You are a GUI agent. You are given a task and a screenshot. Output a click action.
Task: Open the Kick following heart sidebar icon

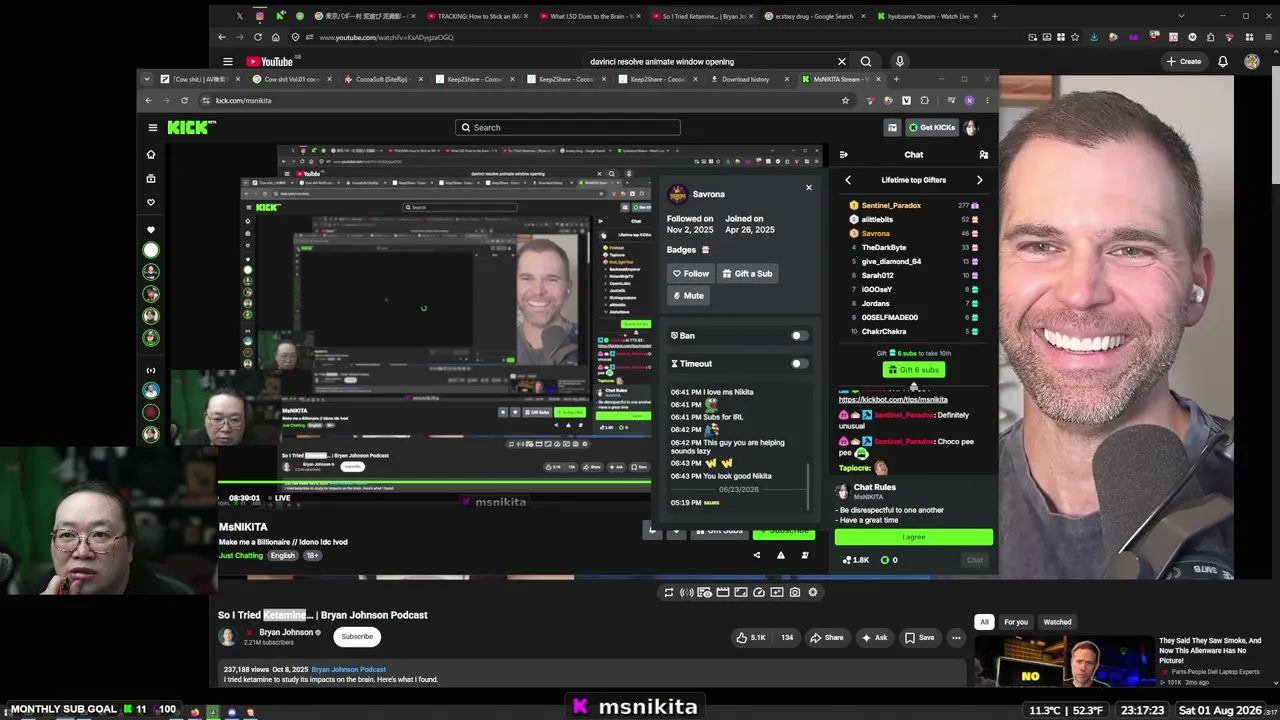tap(151, 202)
